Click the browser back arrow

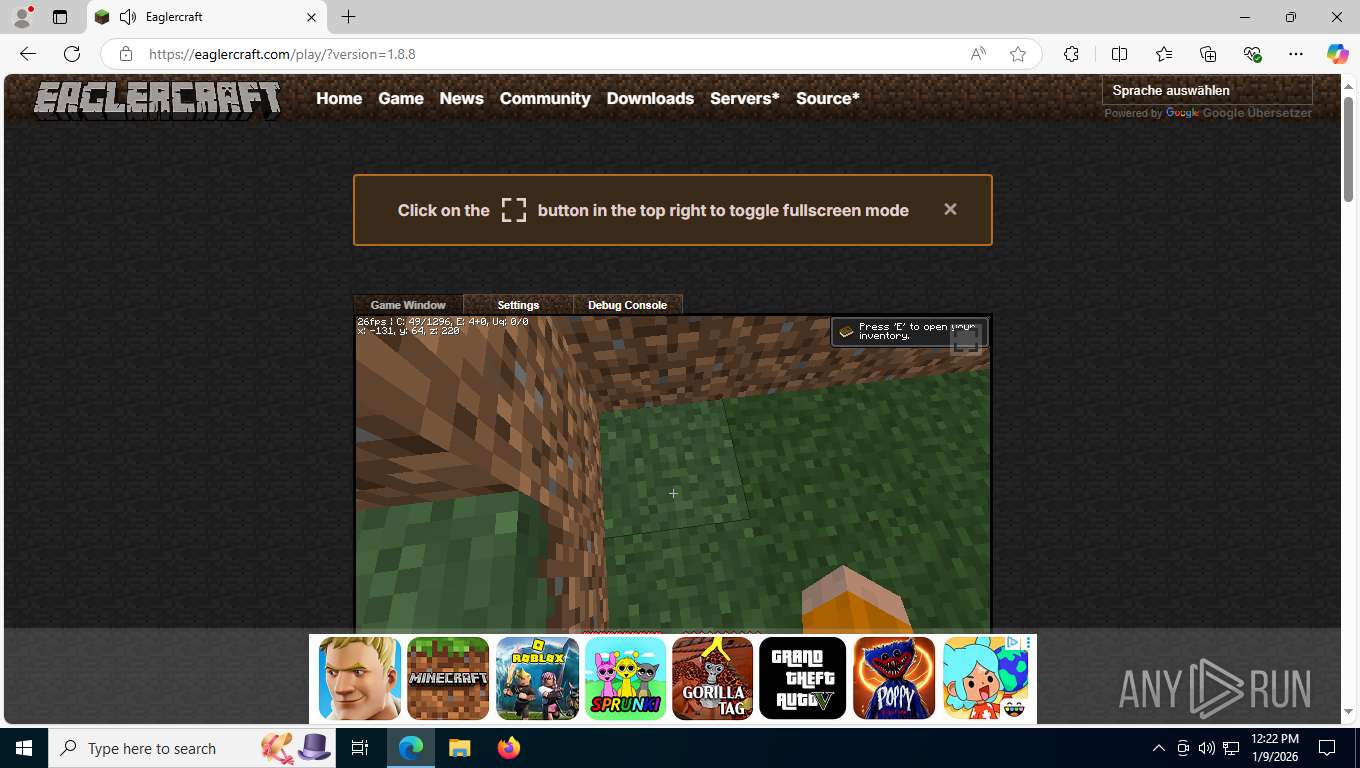pos(28,54)
